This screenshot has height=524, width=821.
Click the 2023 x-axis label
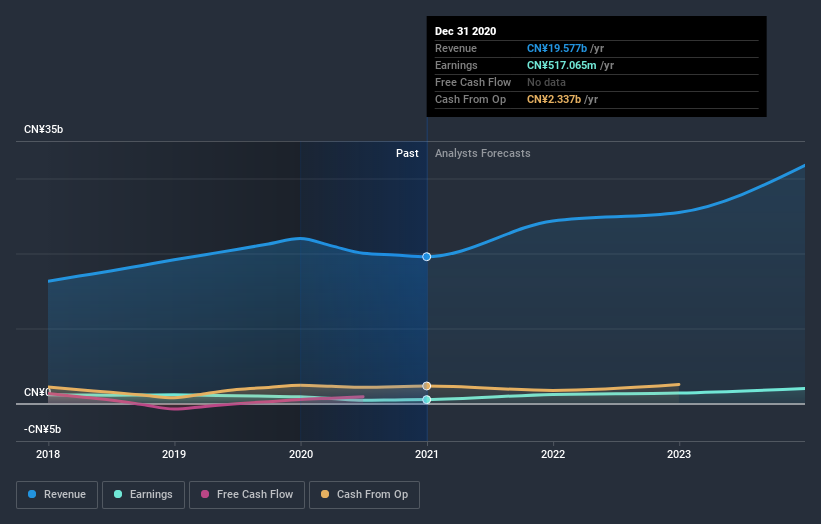point(679,454)
